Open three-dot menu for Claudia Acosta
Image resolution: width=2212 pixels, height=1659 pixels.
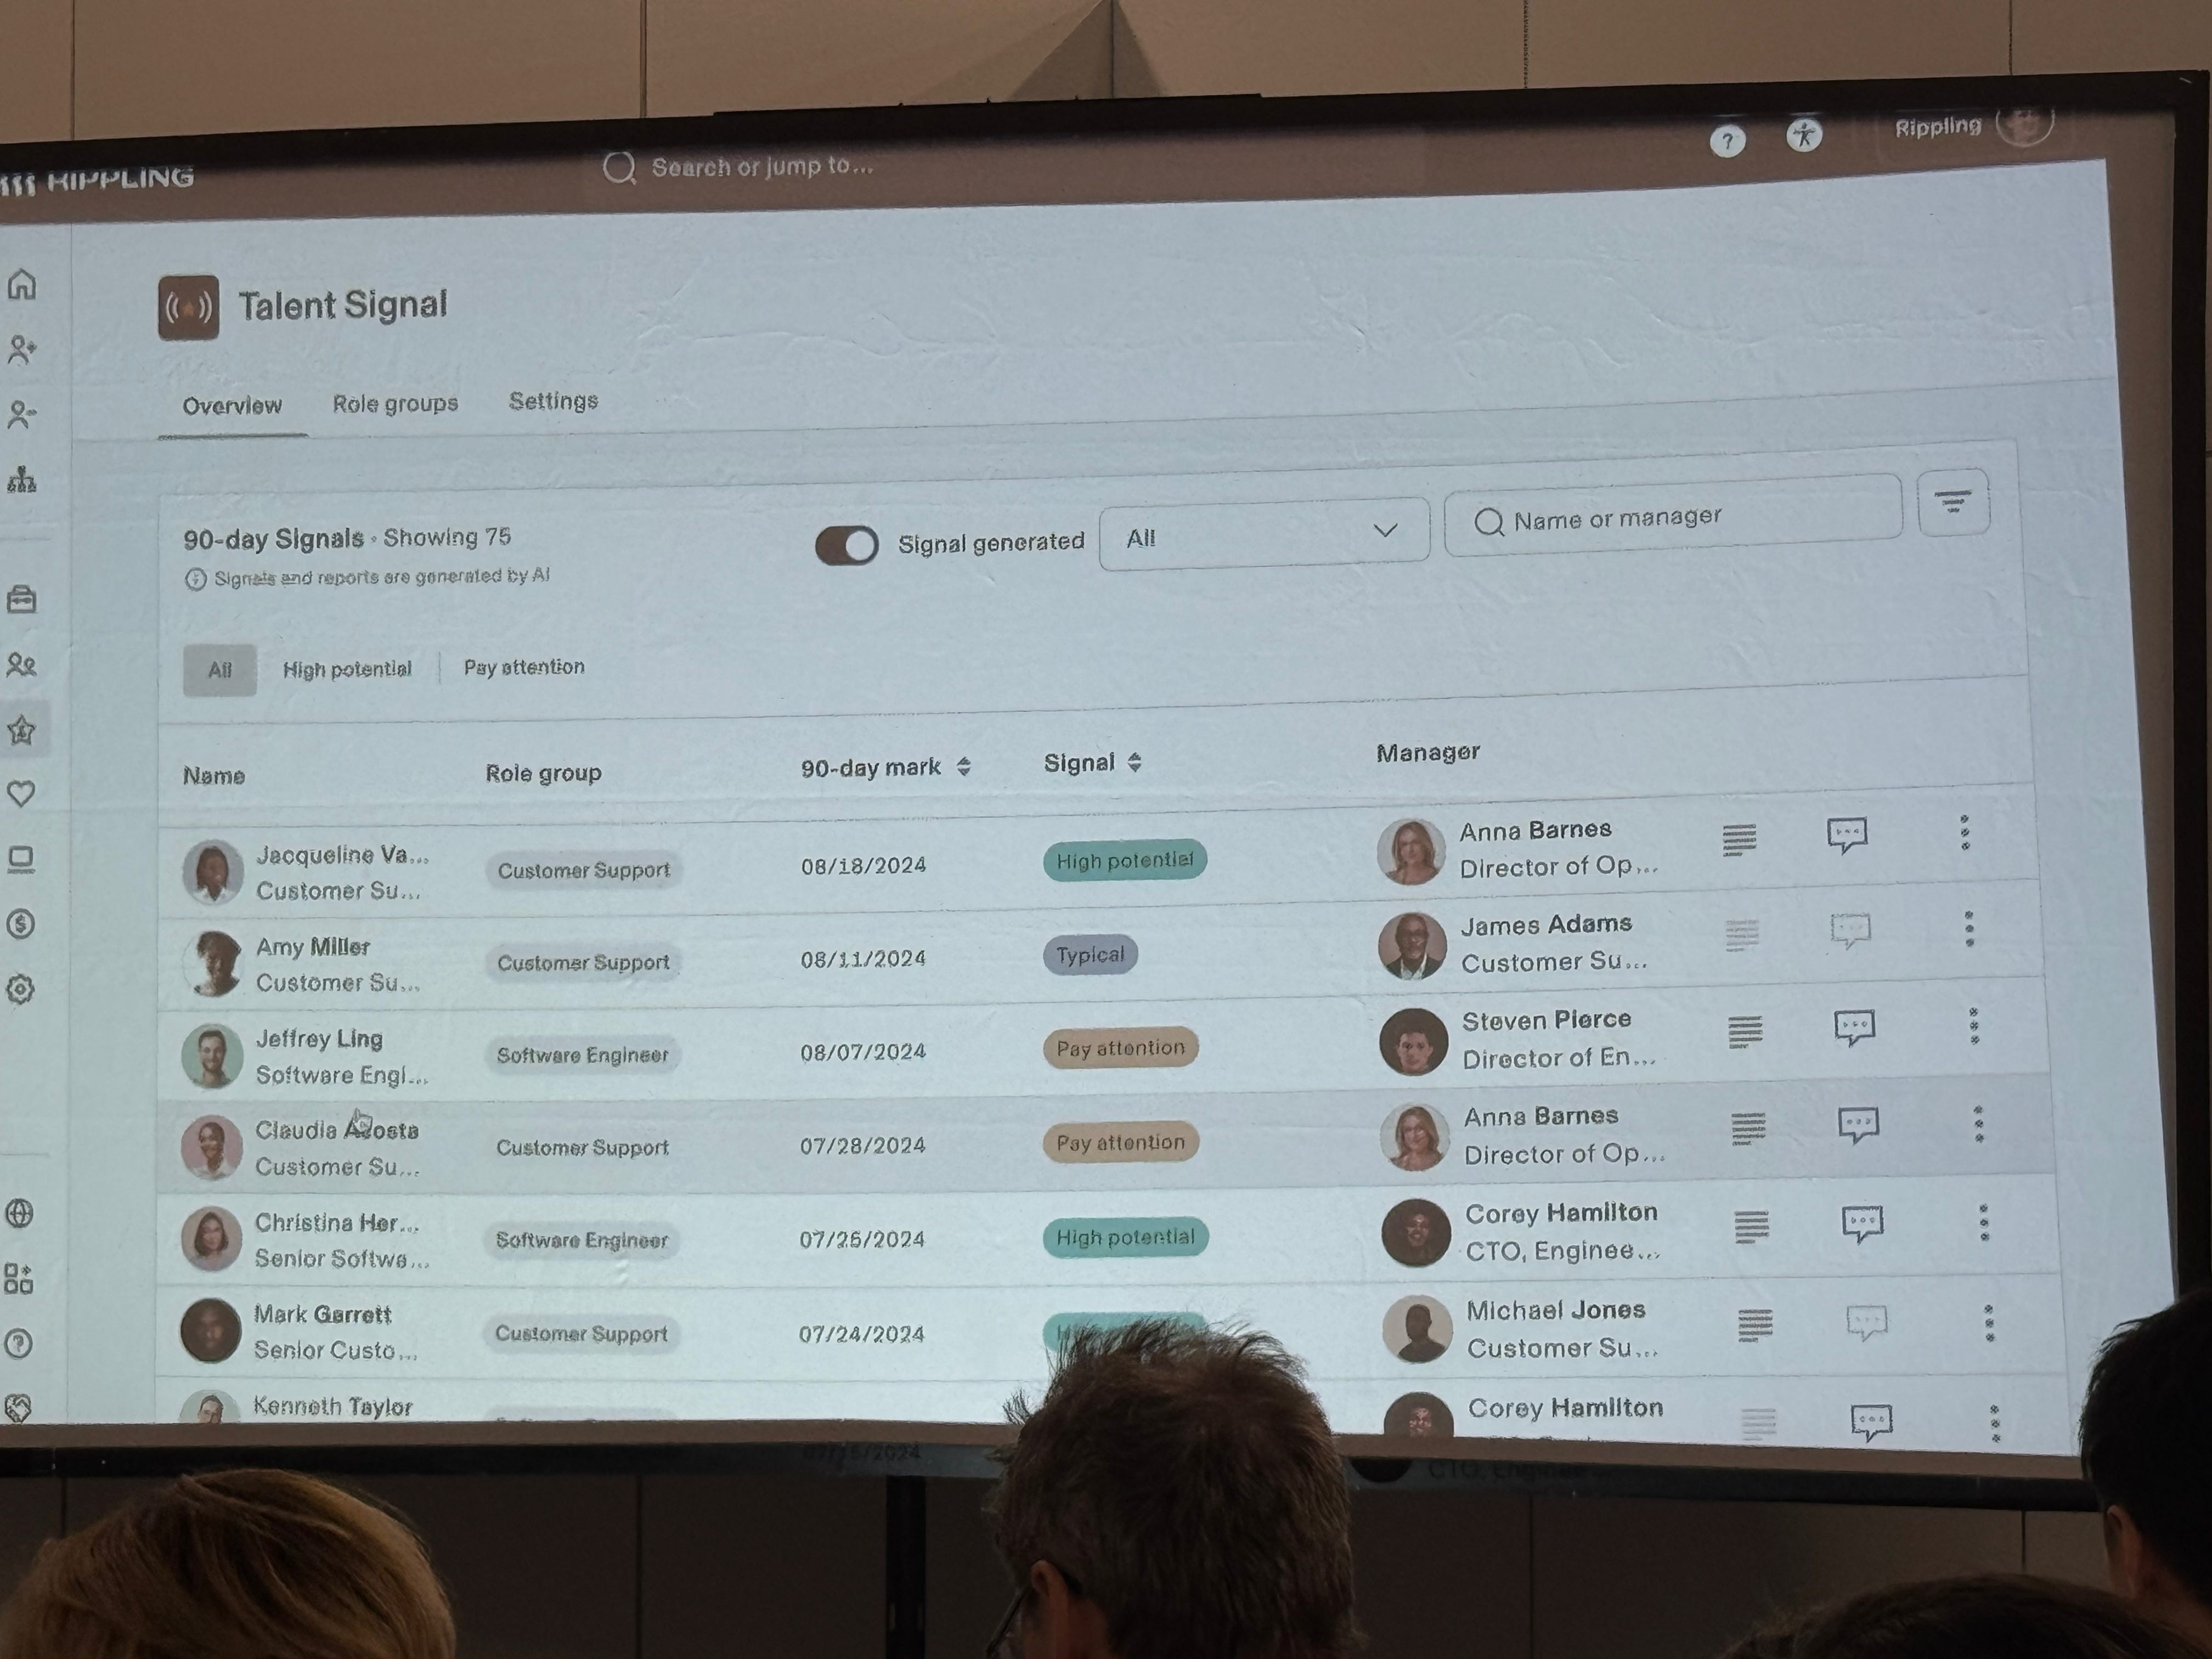point(1978,1124)
